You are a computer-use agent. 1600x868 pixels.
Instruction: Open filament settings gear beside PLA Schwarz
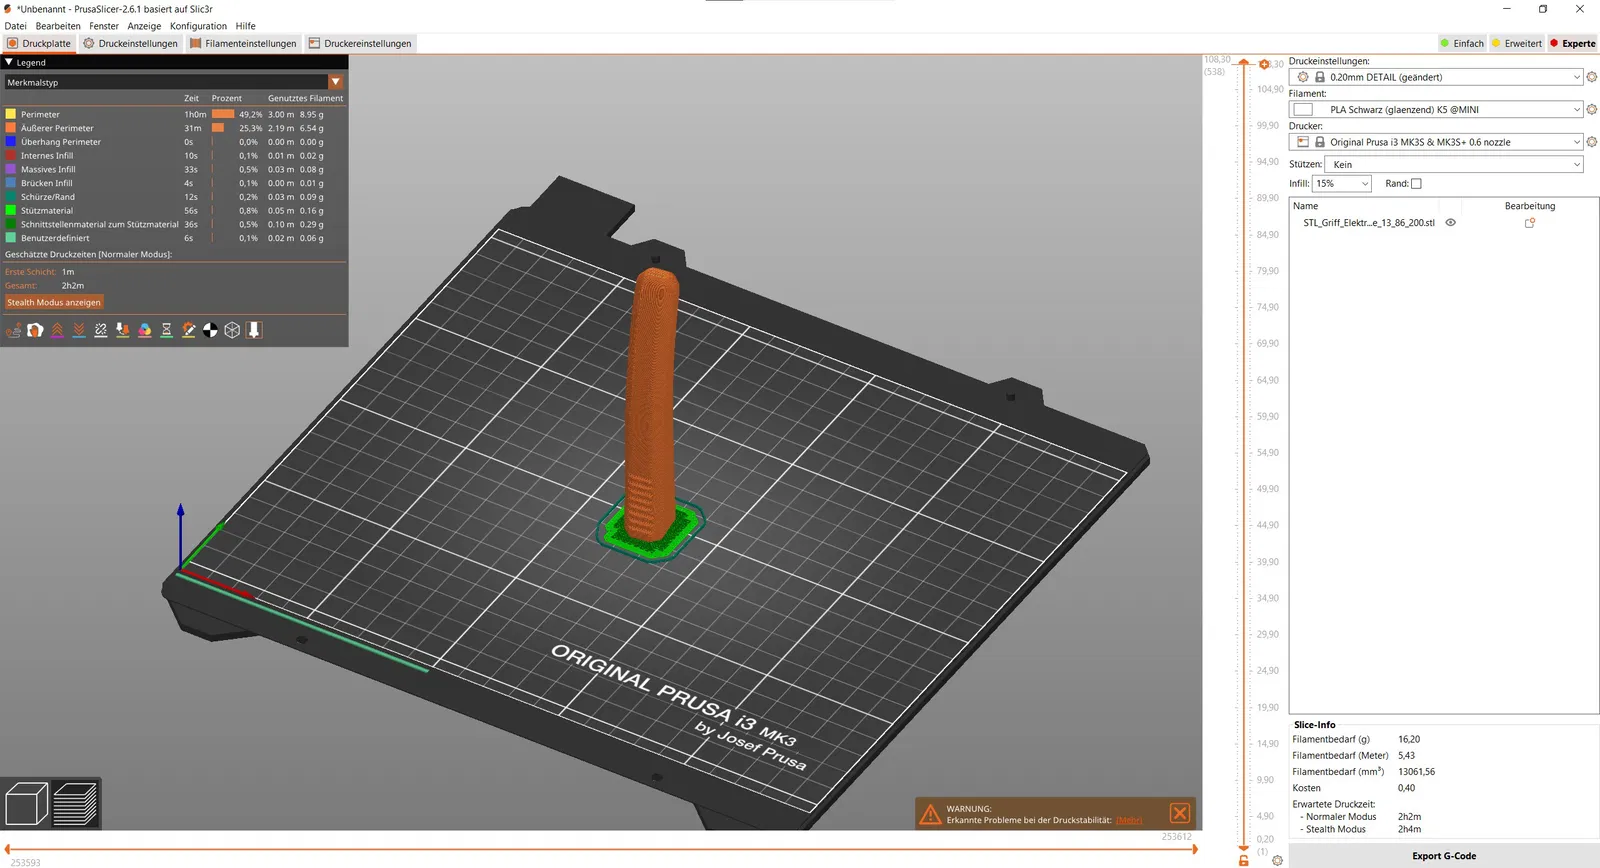tap(1592, 110)
